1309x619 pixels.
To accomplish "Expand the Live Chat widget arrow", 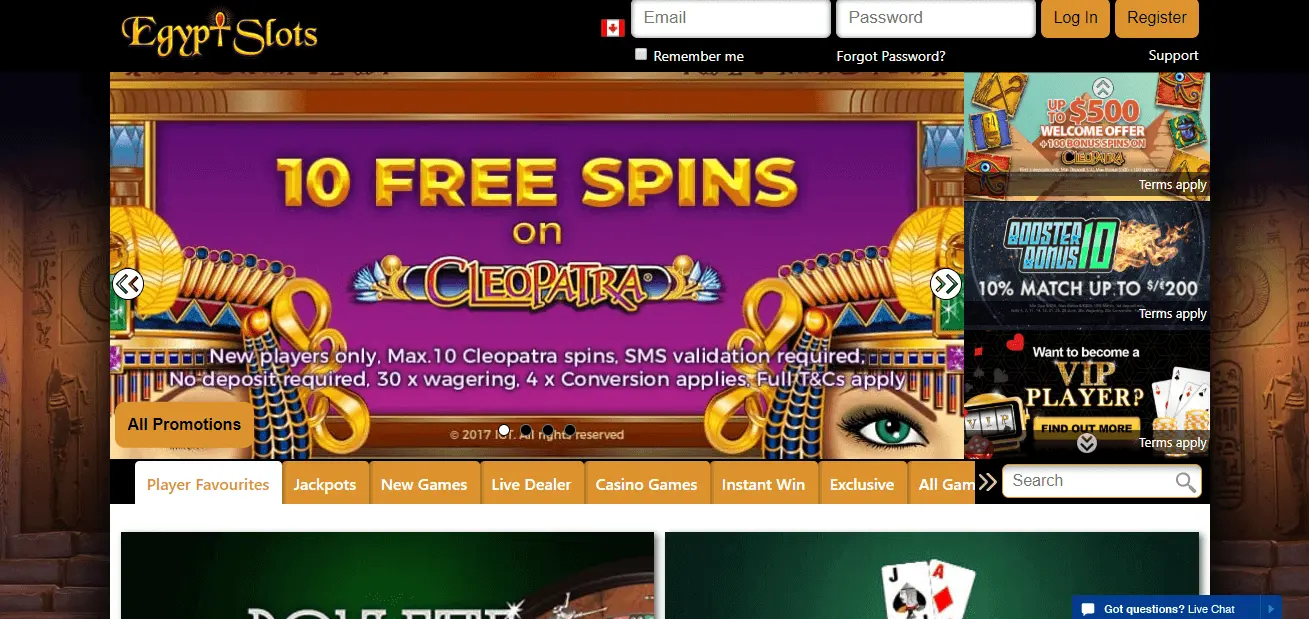I will pos(1271,608).
